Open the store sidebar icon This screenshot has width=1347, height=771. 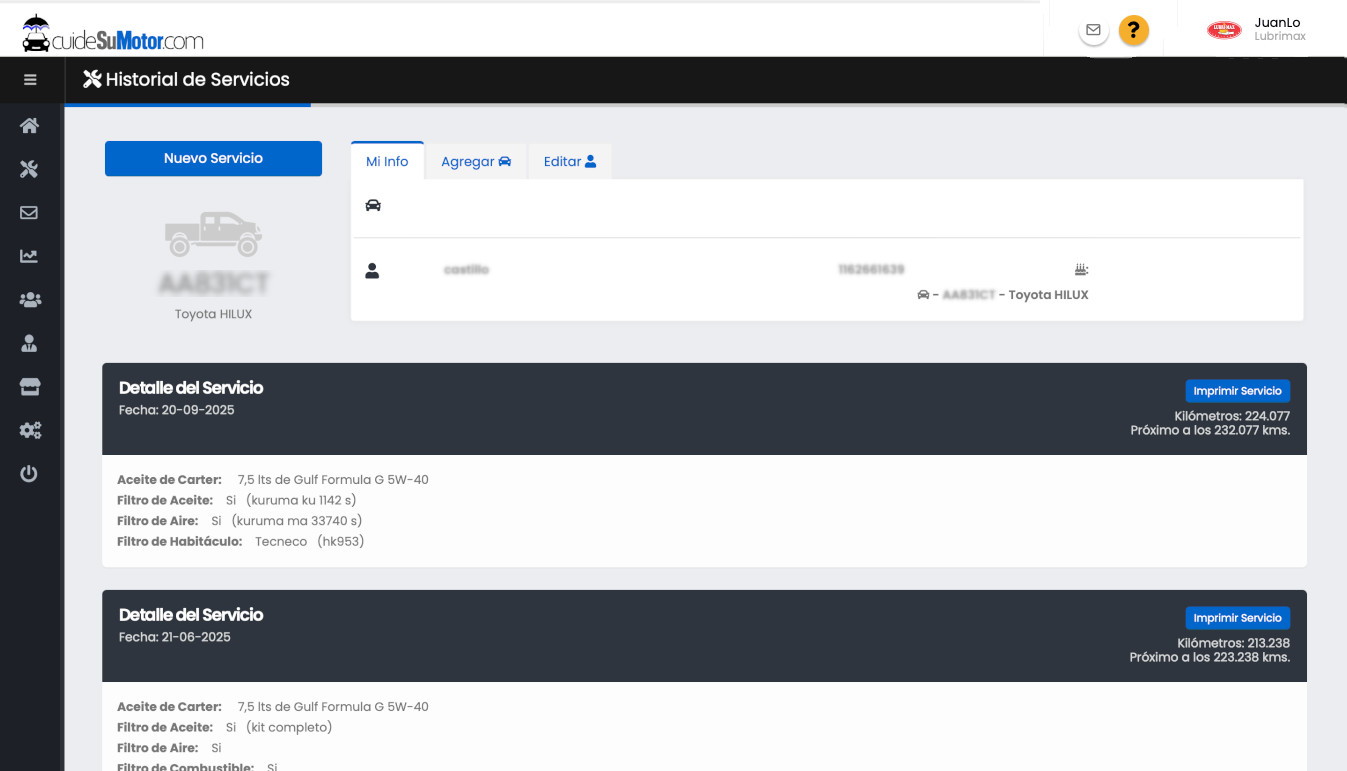[29, 387]
